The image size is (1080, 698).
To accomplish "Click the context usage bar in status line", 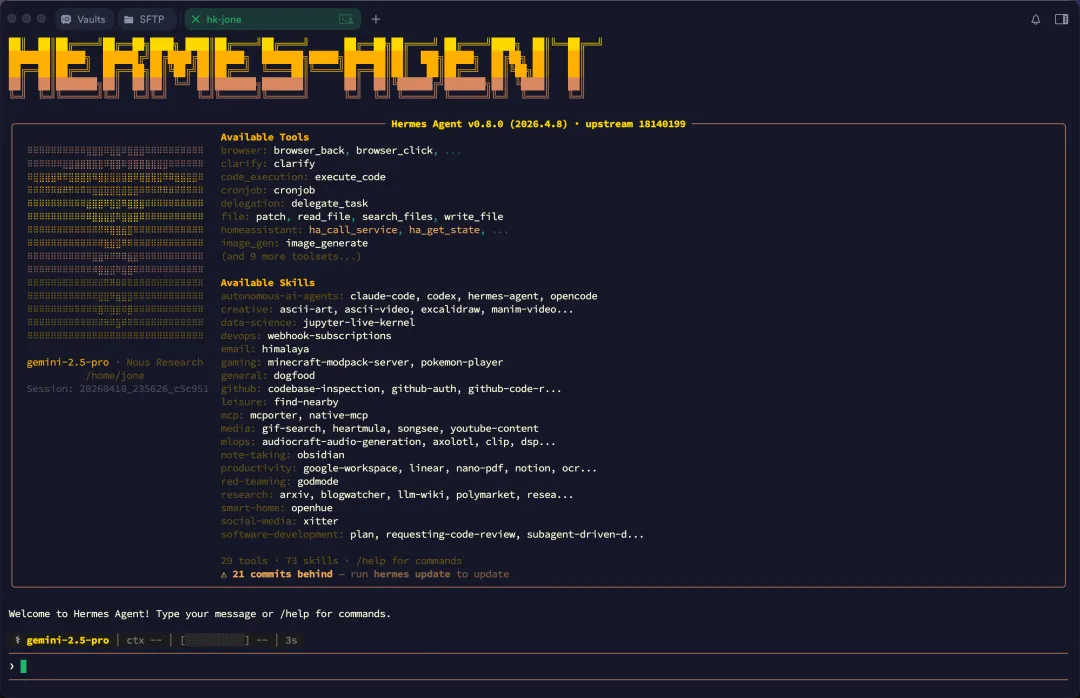I will (x=215, y=640).
